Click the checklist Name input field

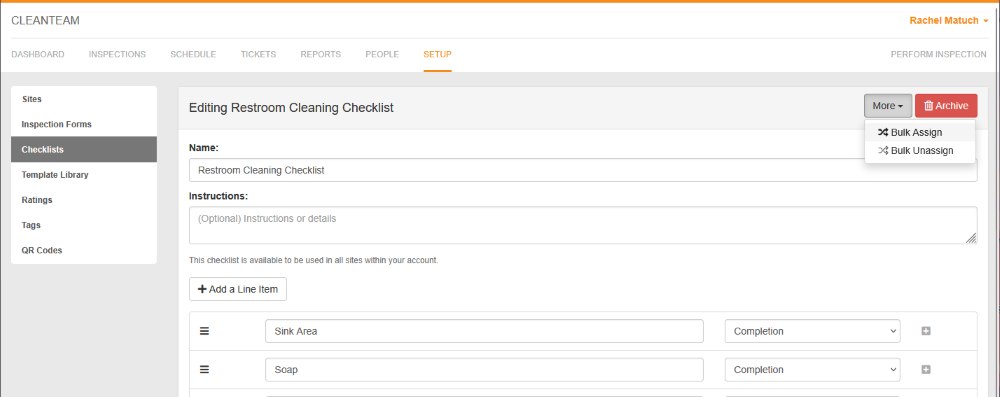tap(583, 170)
